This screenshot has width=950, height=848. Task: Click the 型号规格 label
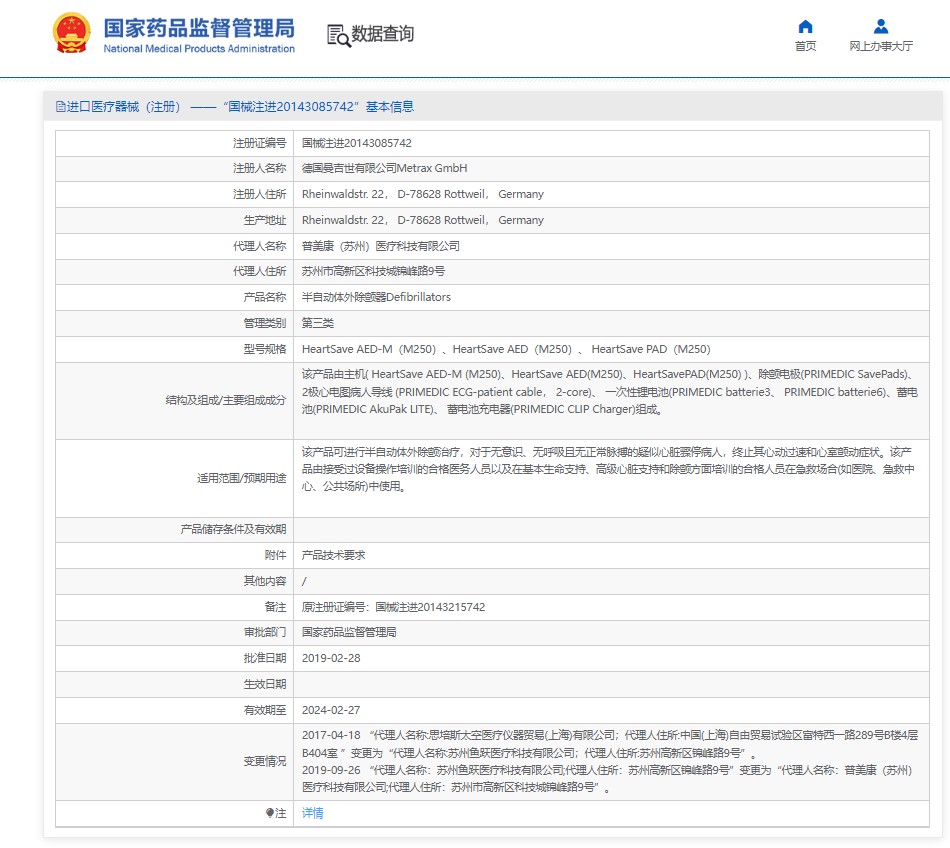[265, 349]
